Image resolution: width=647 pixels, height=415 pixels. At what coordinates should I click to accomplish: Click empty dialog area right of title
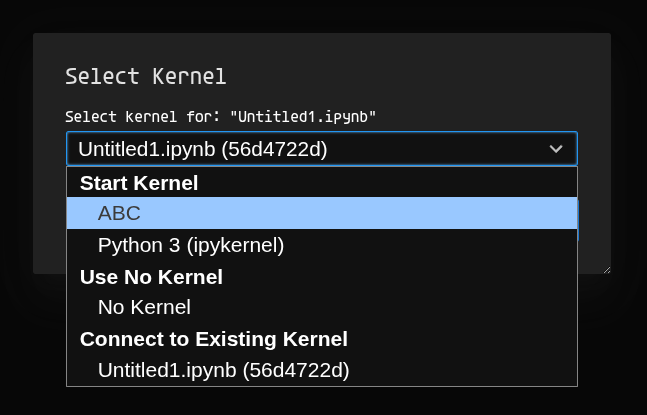420,76
